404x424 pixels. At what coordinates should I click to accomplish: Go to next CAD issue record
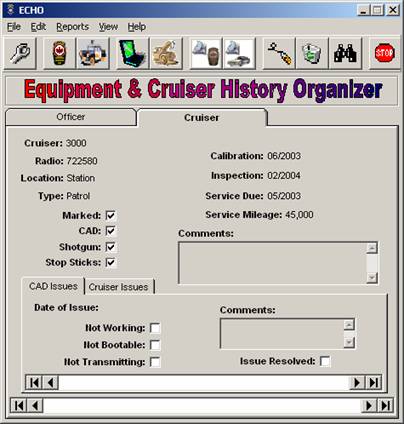pos(357,383)
